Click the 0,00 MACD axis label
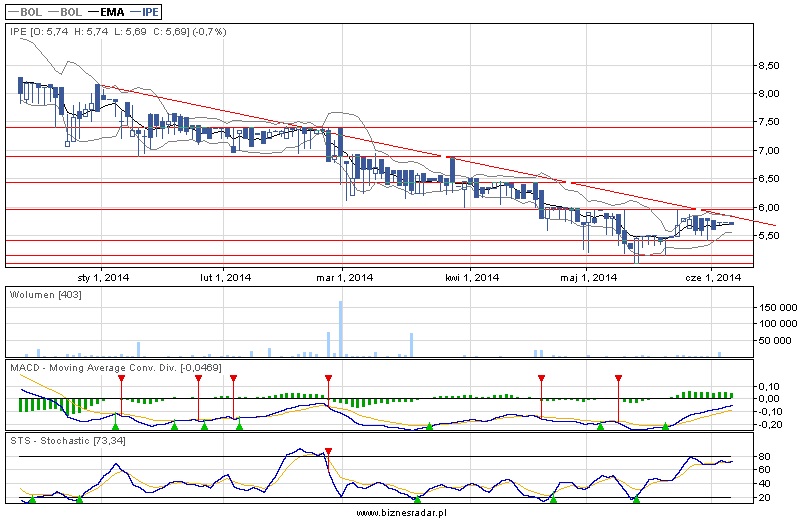Image resolution: width=800 pixels, height=520 pixels. (769, 398)
